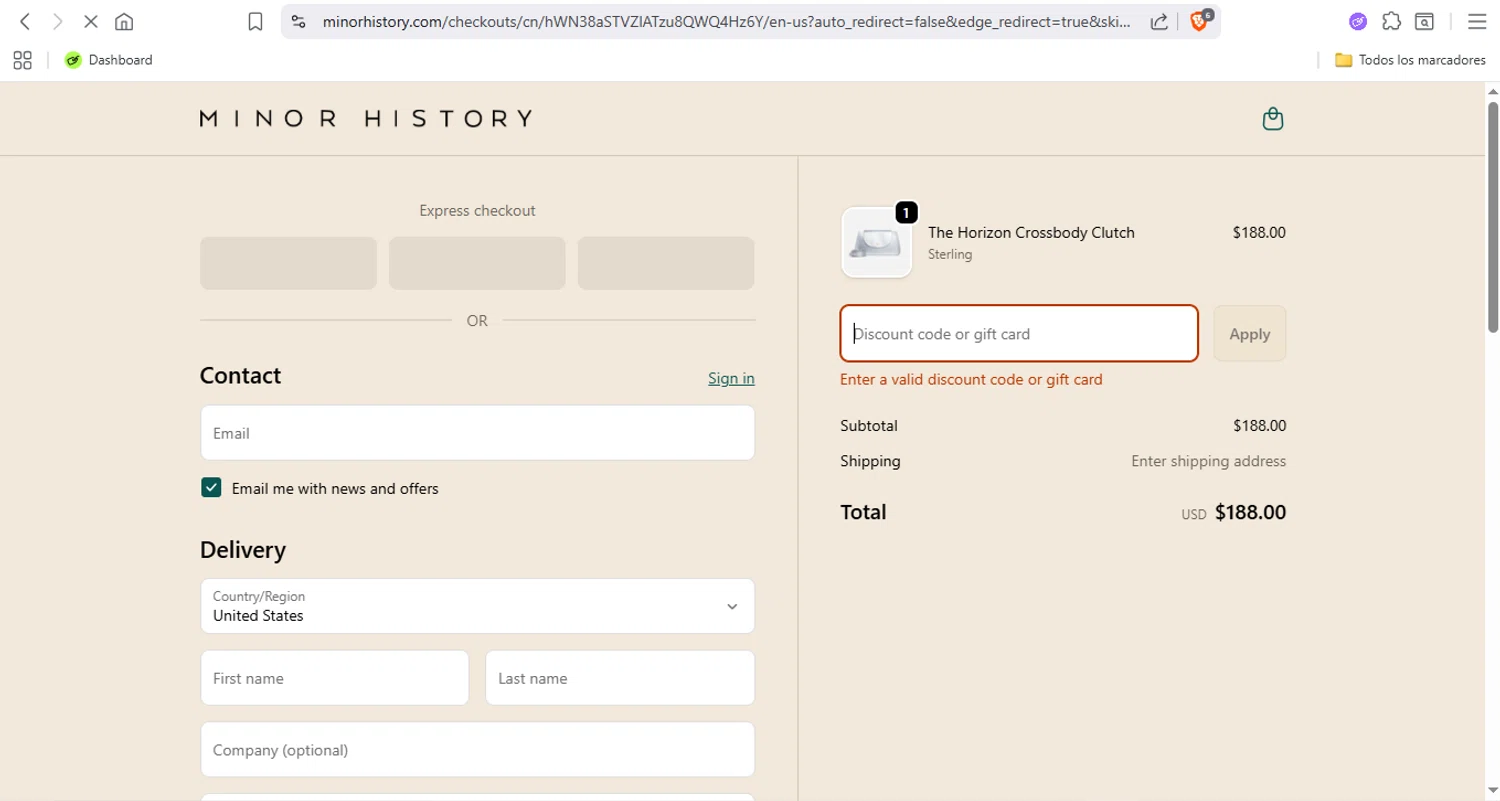This screenshot has width=1500, height=801.
Task: Open Brave Shields lion icon
Action: (1198, 21)
